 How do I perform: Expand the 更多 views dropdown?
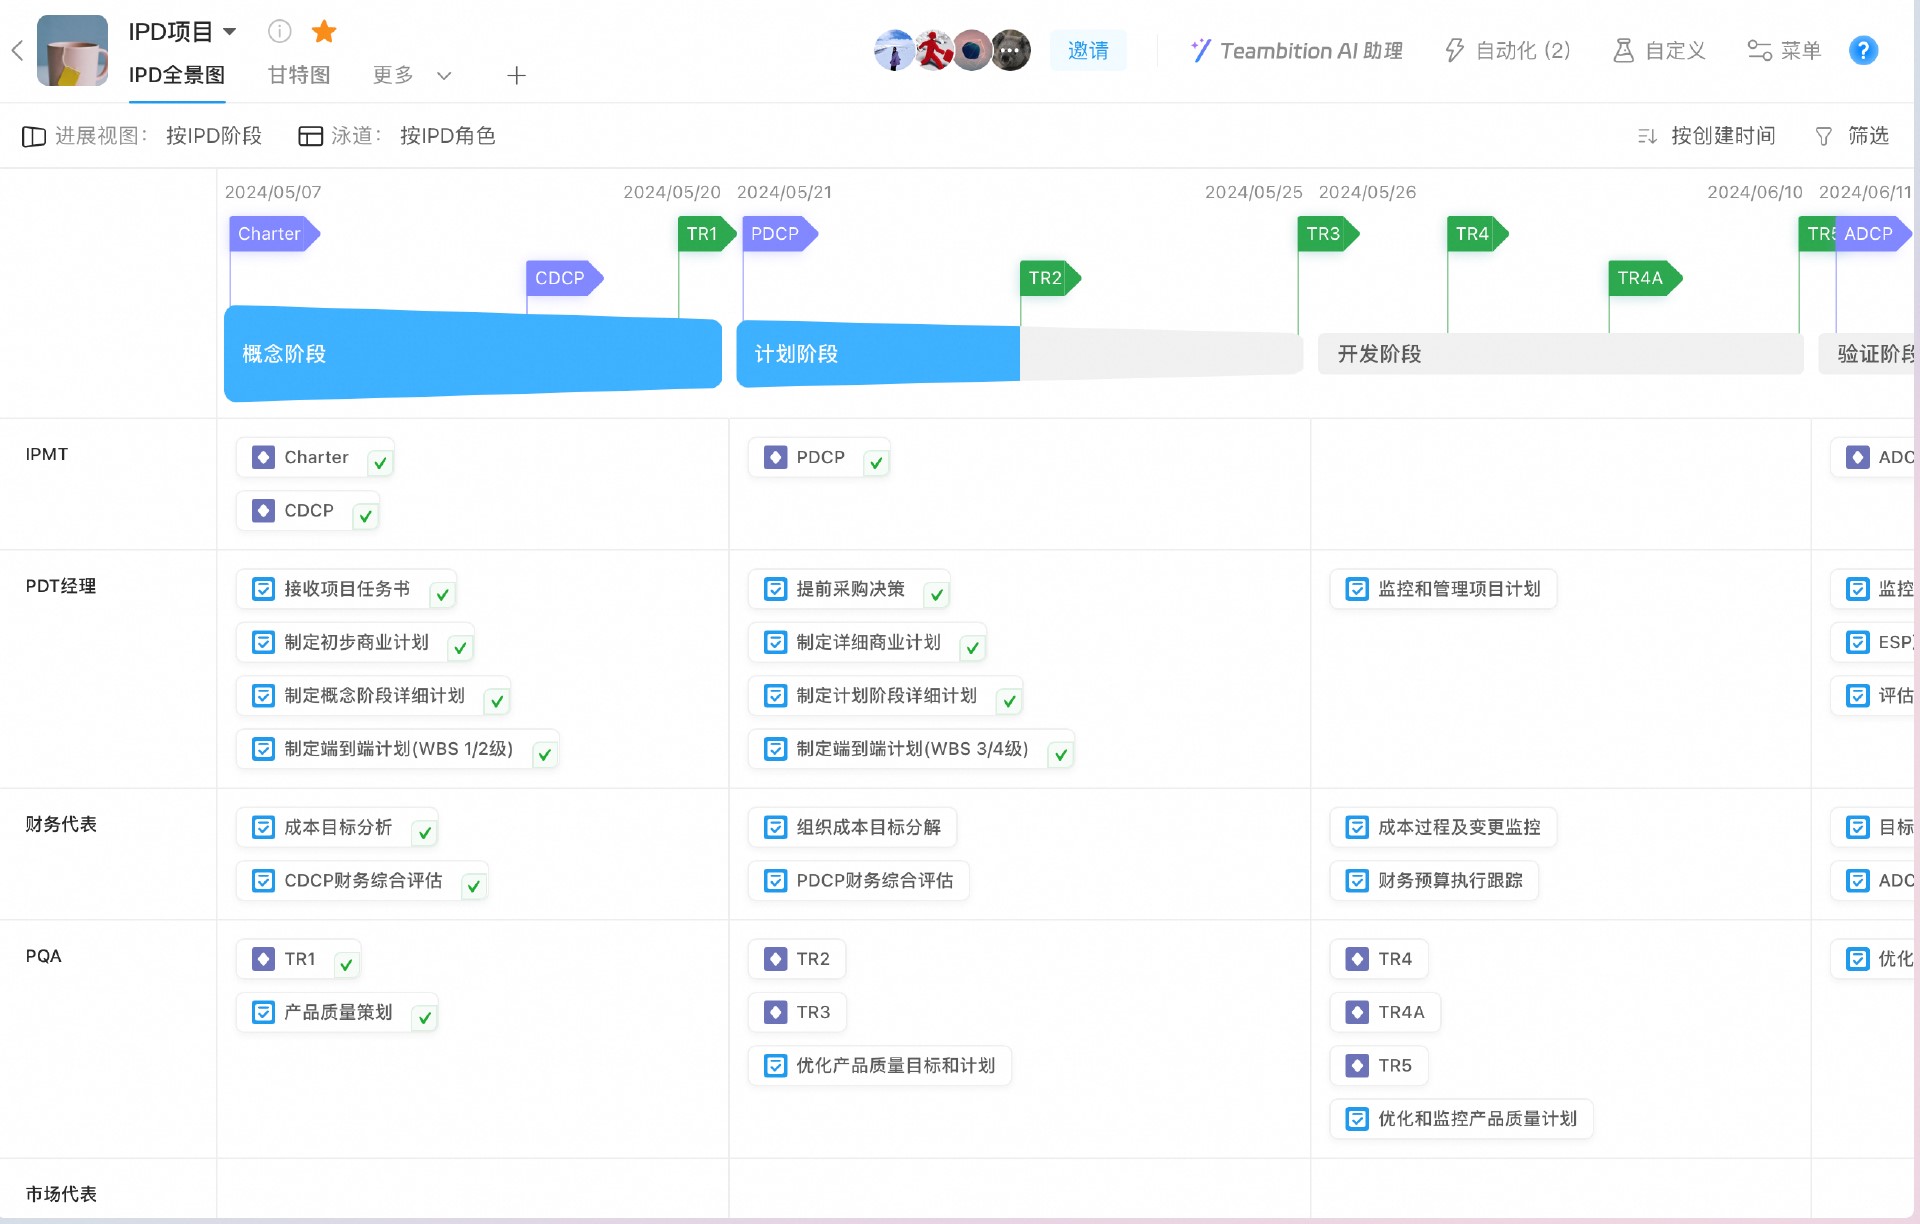tap(412, 75)
